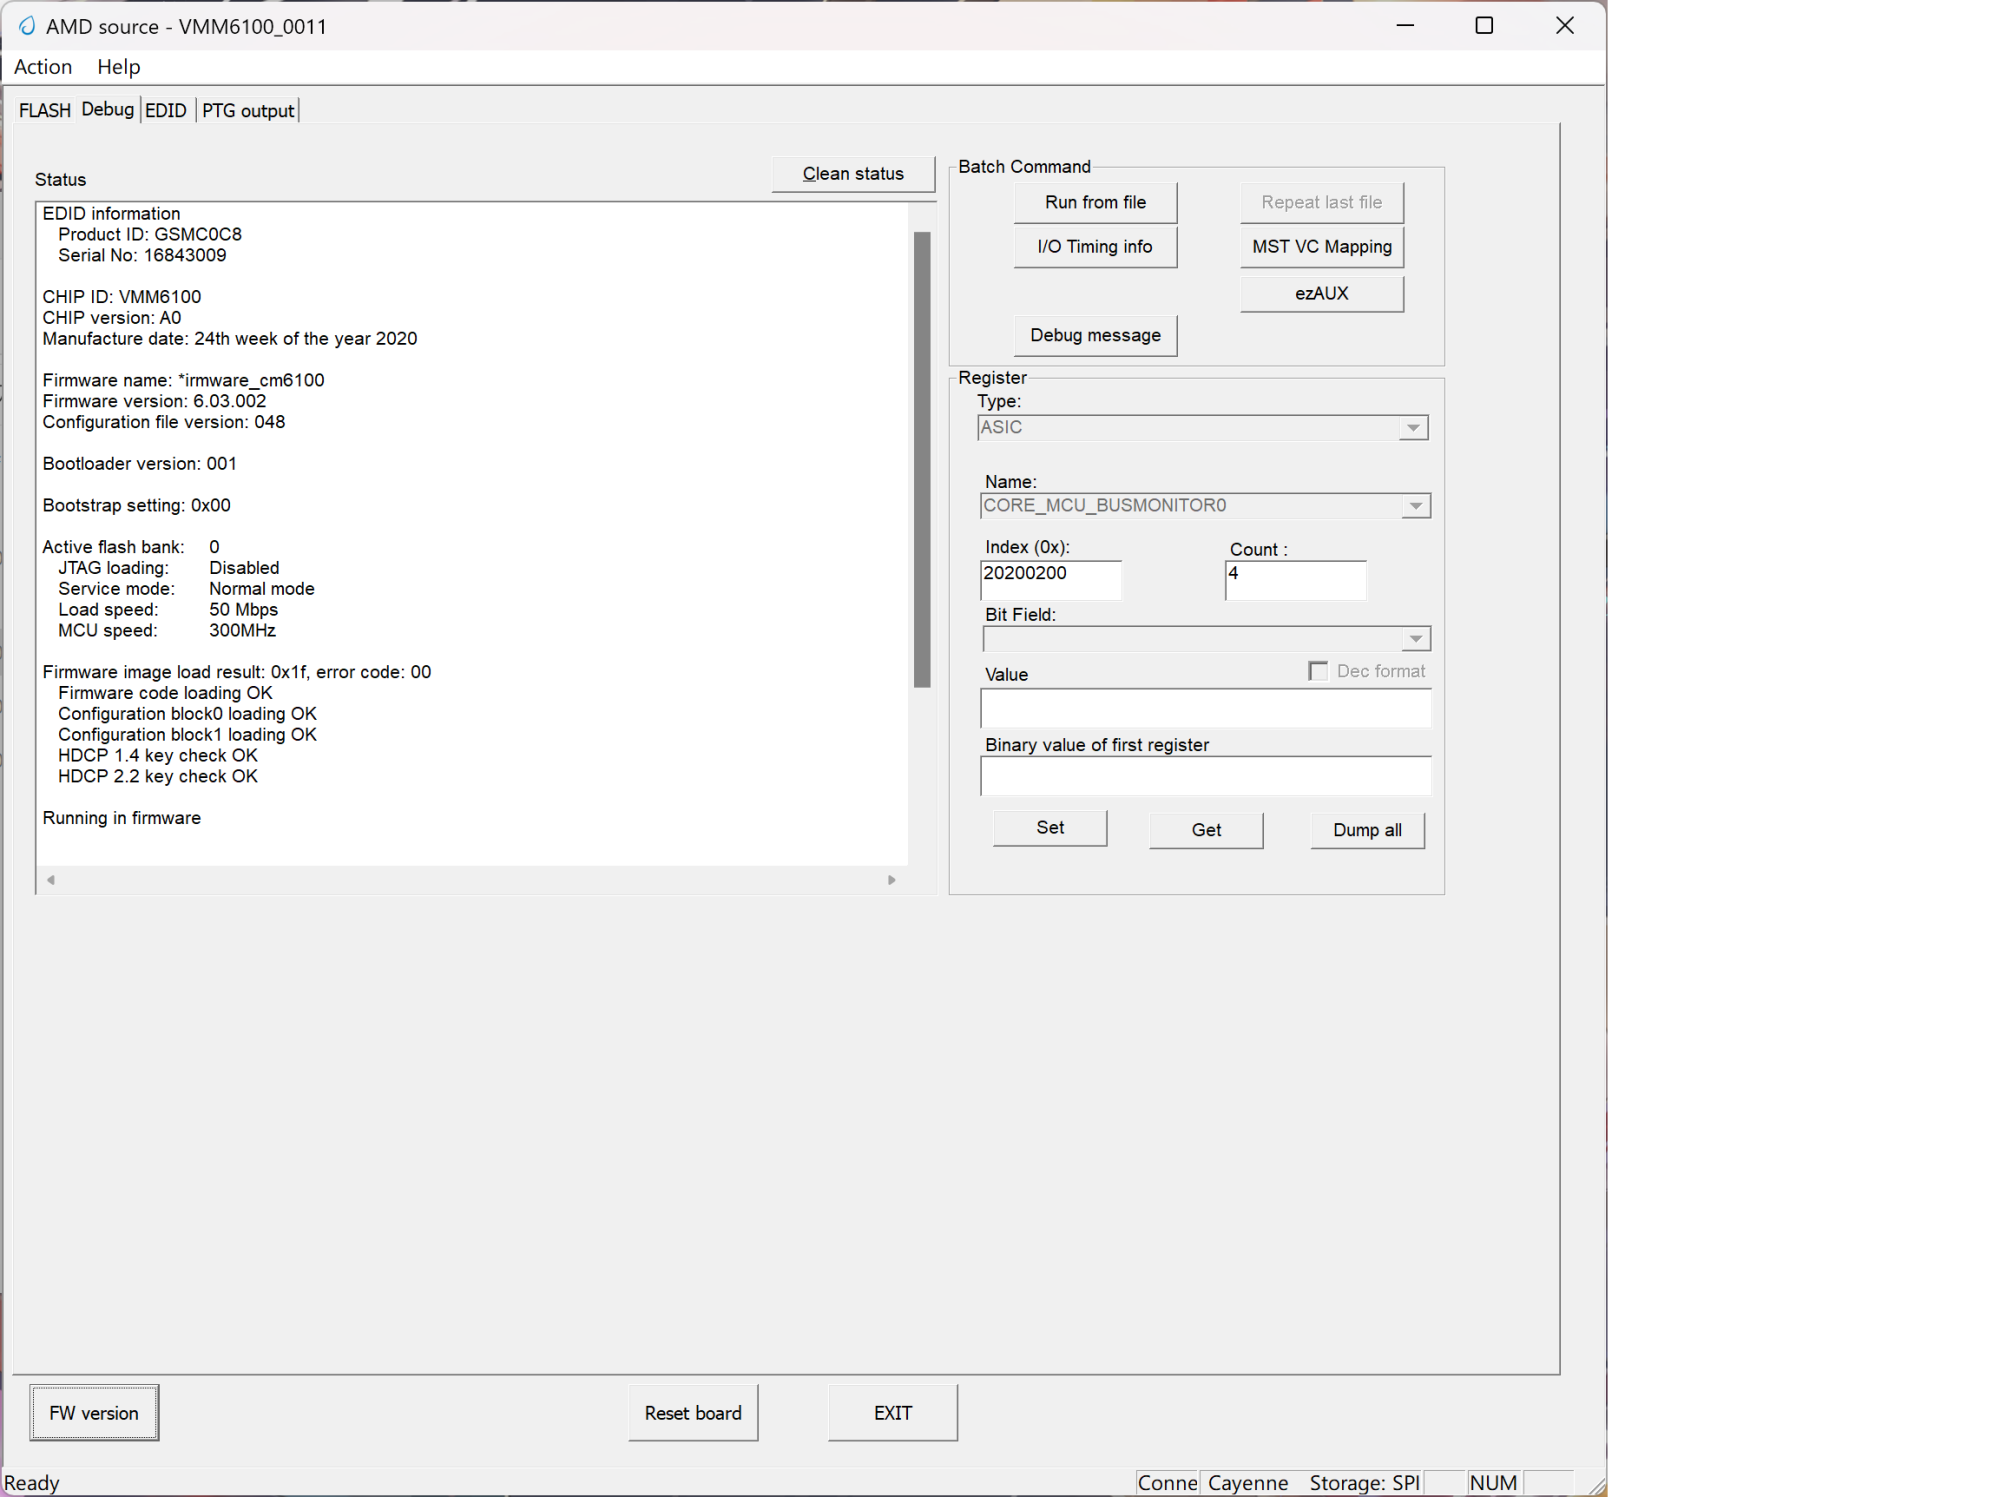Open MST VC Mapping
The width and height of the screenshot is (2000, 1497).
(1321, 247)
